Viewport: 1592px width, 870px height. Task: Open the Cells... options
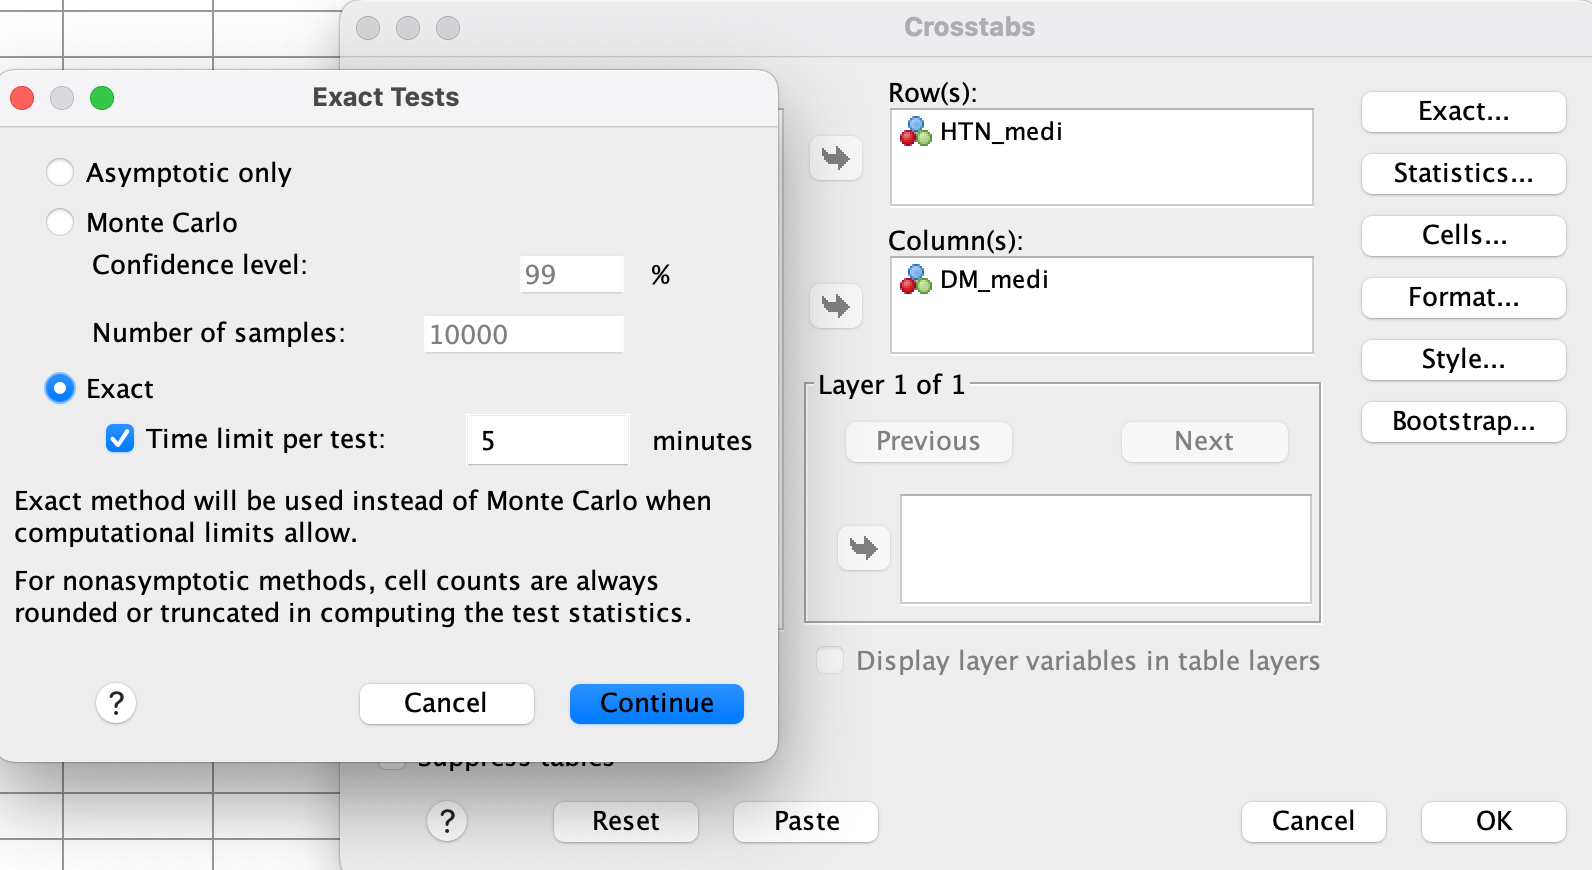click(x=1463, y=235)
